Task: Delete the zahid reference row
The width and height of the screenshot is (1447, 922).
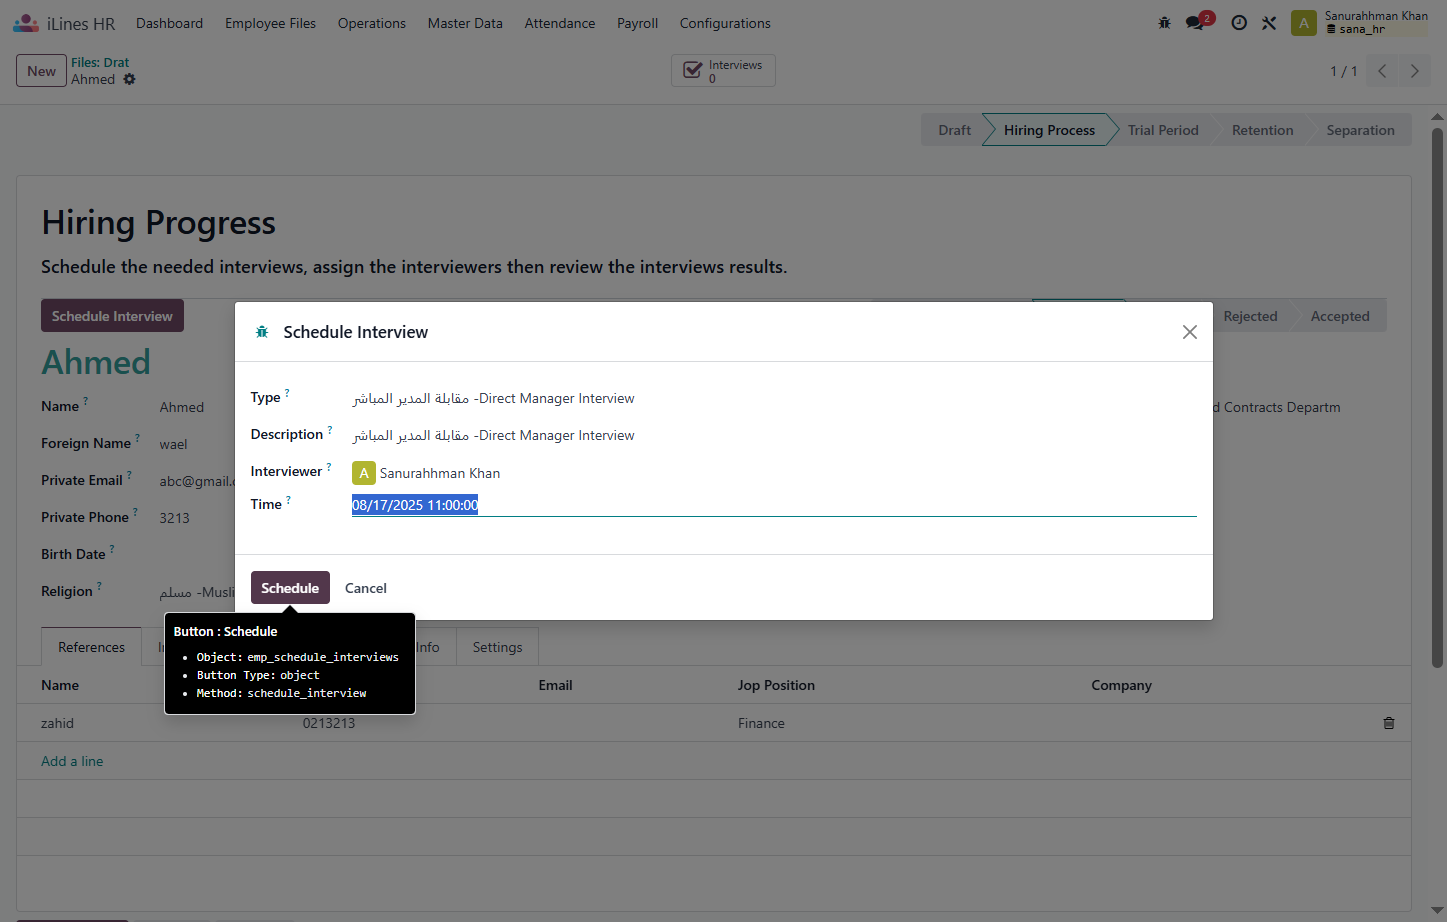Action: pyautogui.click(x=1389, y=723)
